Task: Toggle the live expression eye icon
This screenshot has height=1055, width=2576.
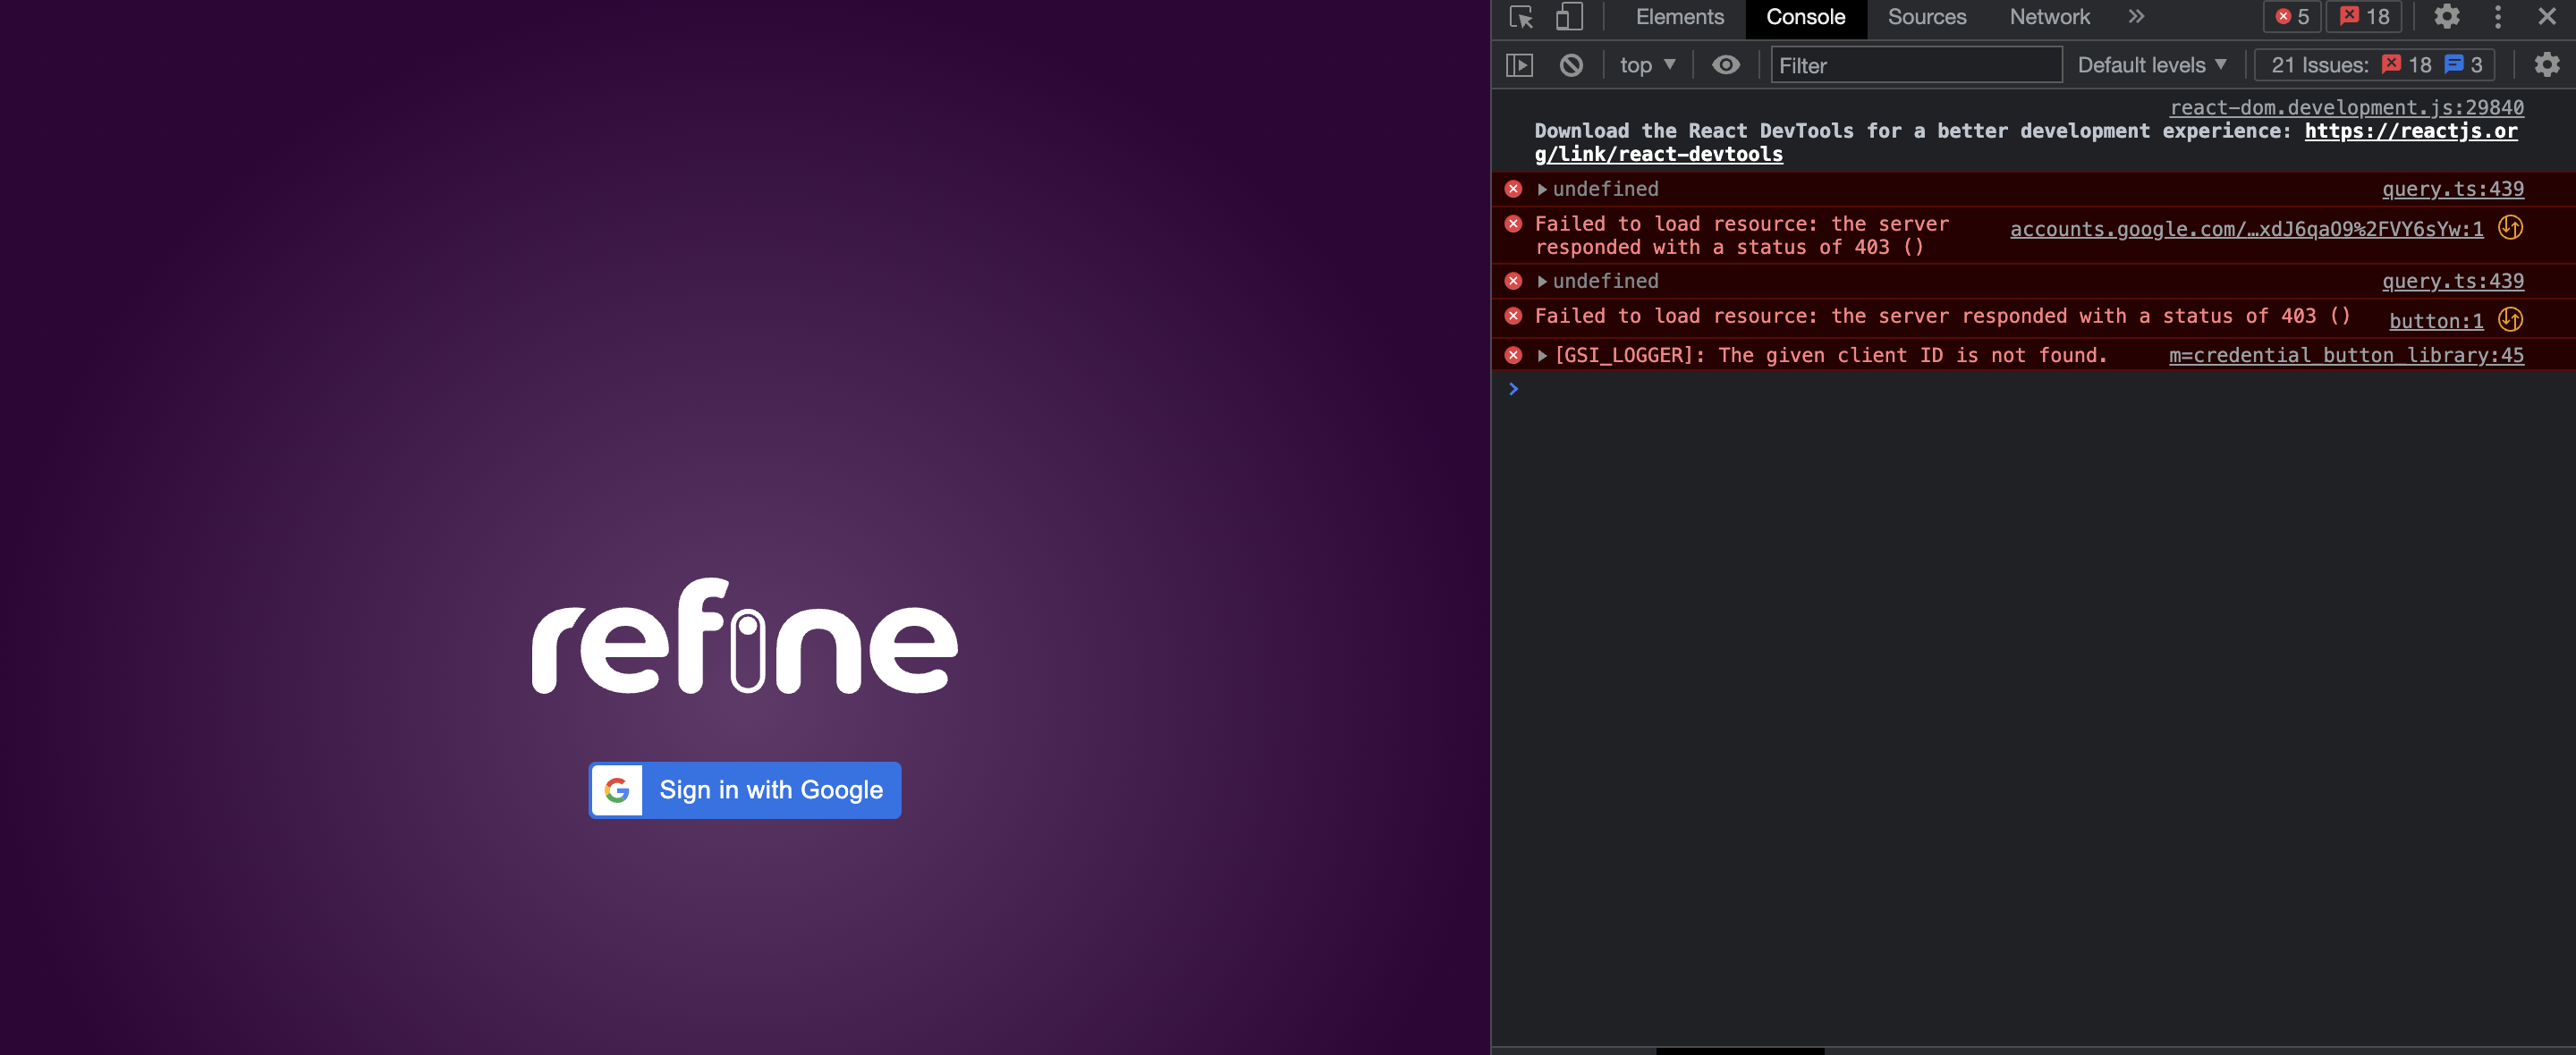Action: [1724, 65]
